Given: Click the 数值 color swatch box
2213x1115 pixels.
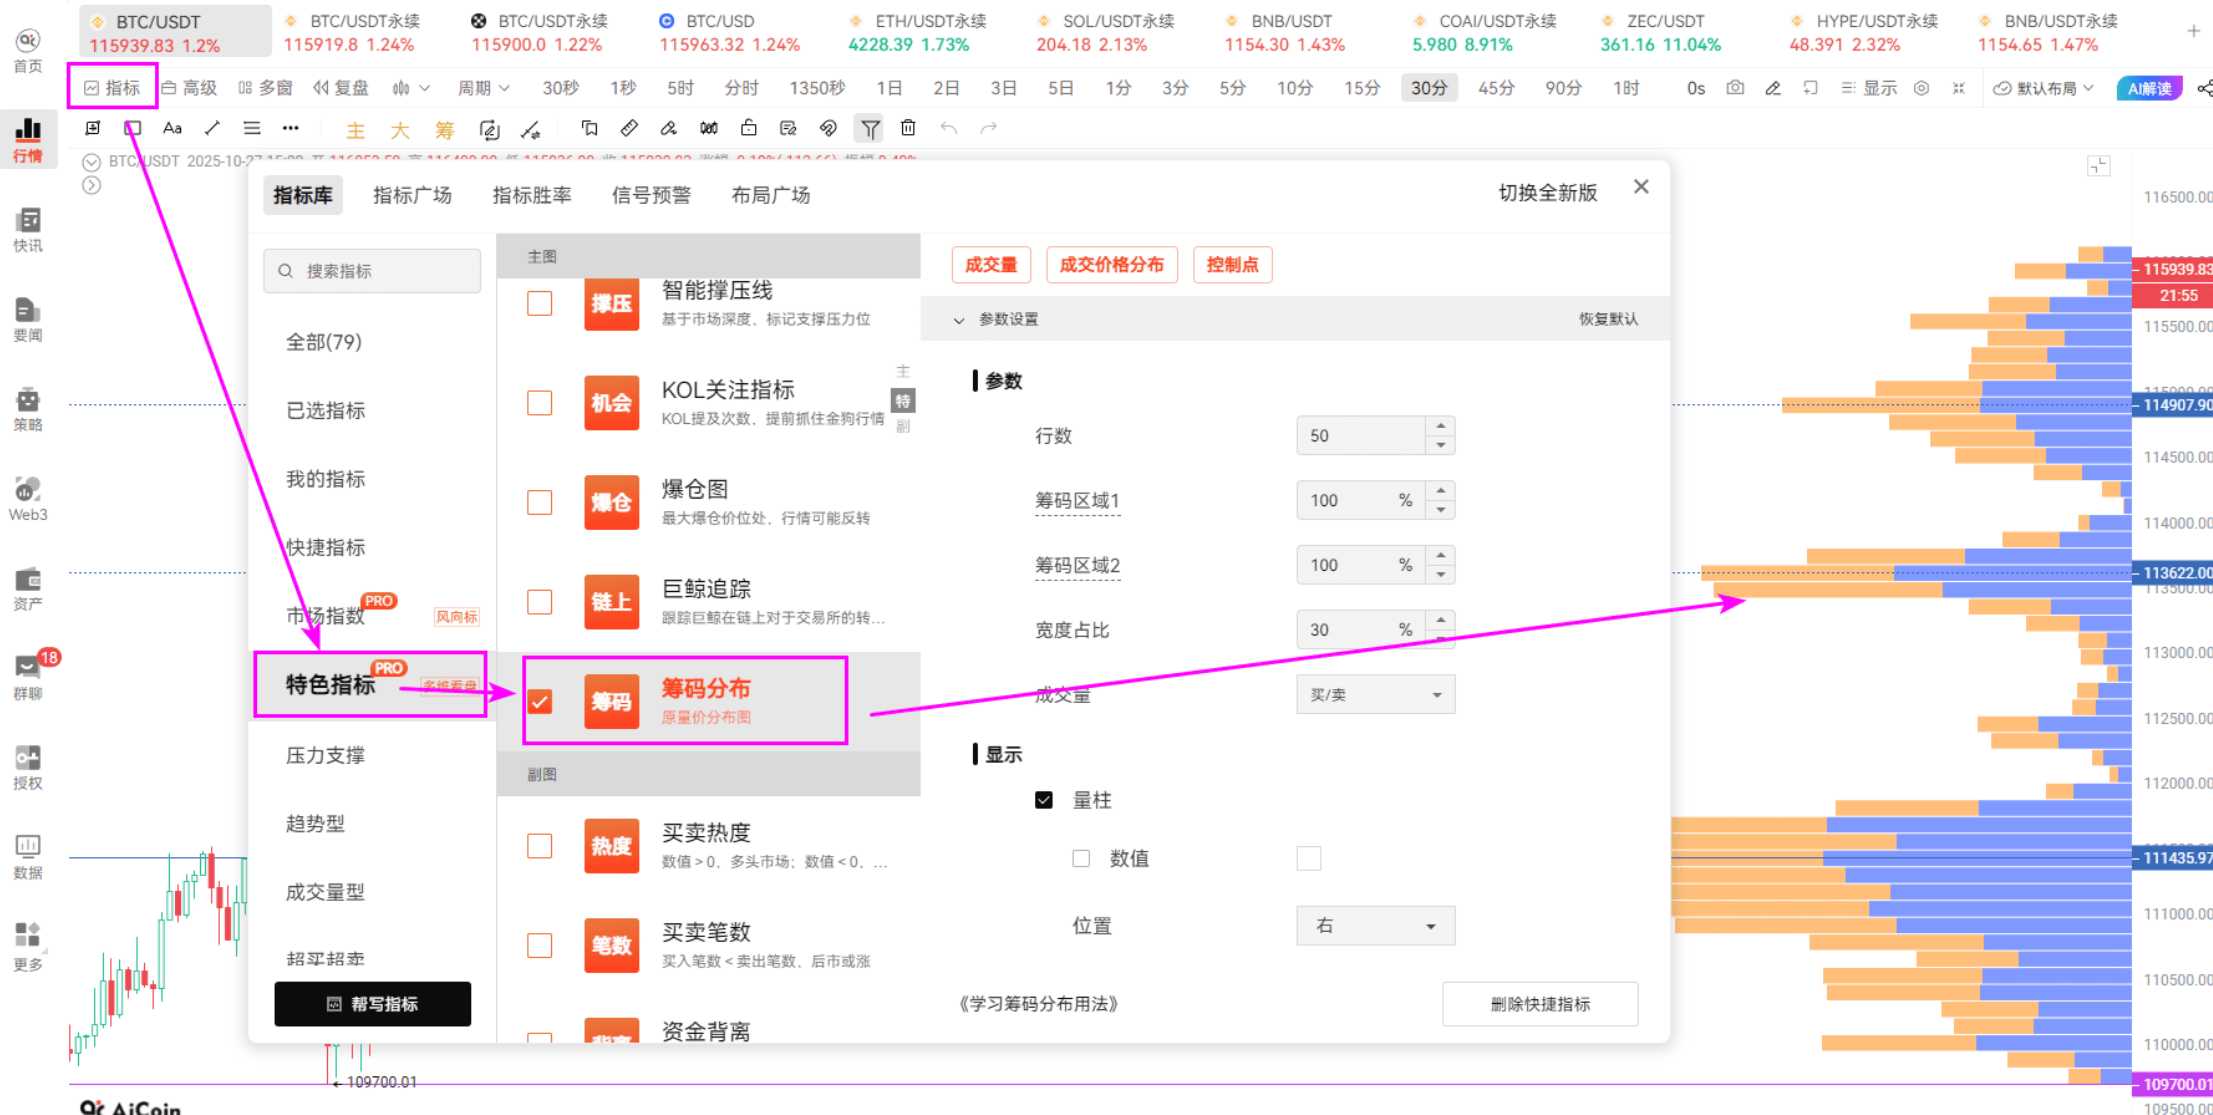Looking at the screenshot, I should click(x=1308, y=859).
